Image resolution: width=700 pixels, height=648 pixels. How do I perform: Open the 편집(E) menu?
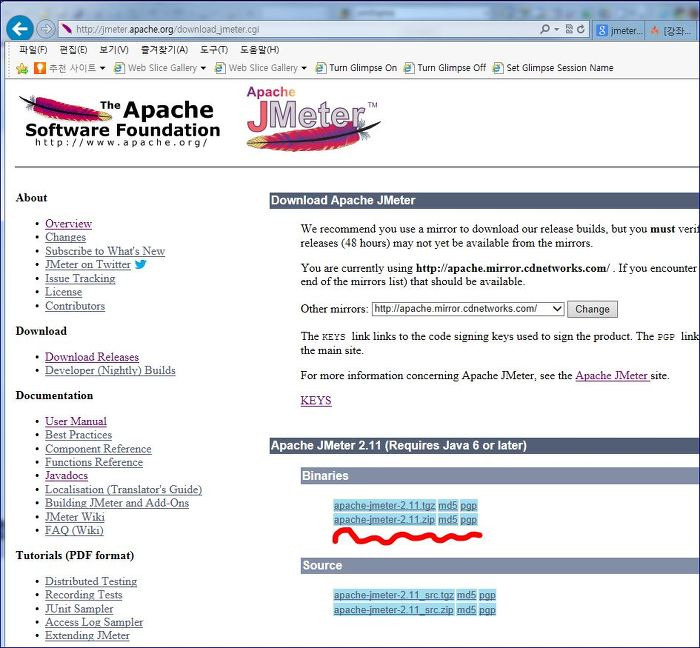tap(73, 50)
